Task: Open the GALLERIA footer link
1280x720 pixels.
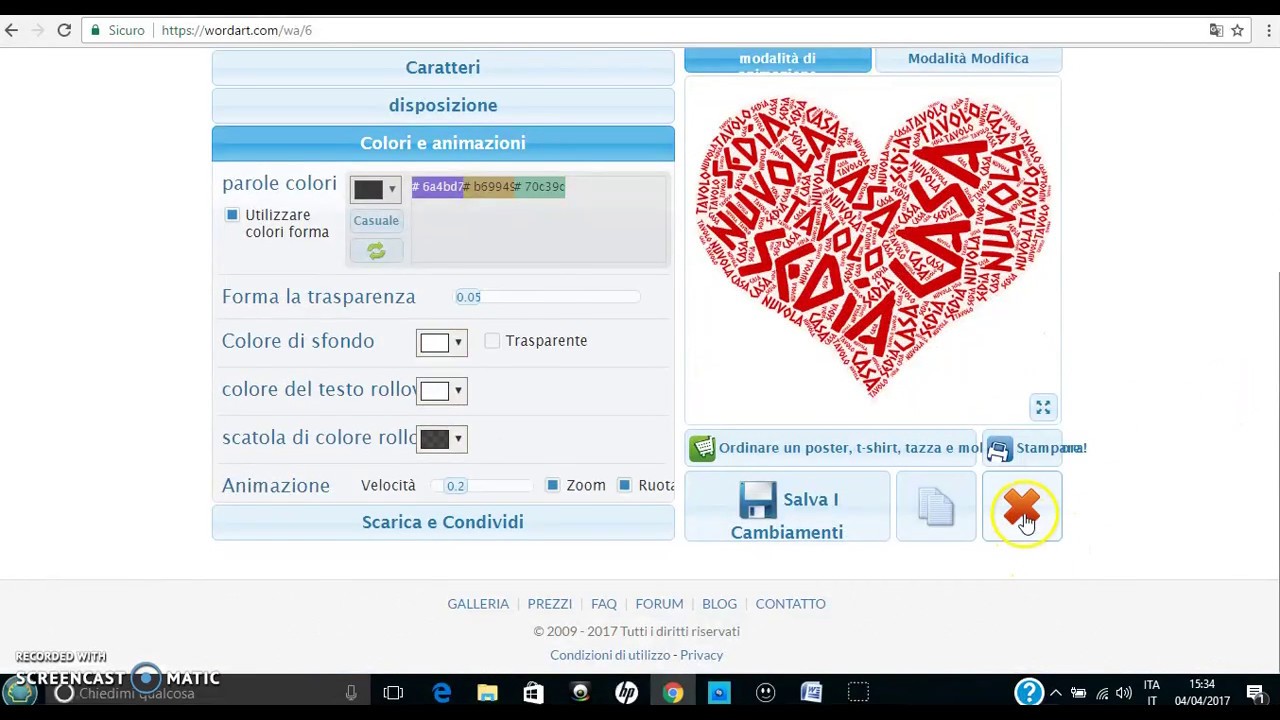Action: 478,604
